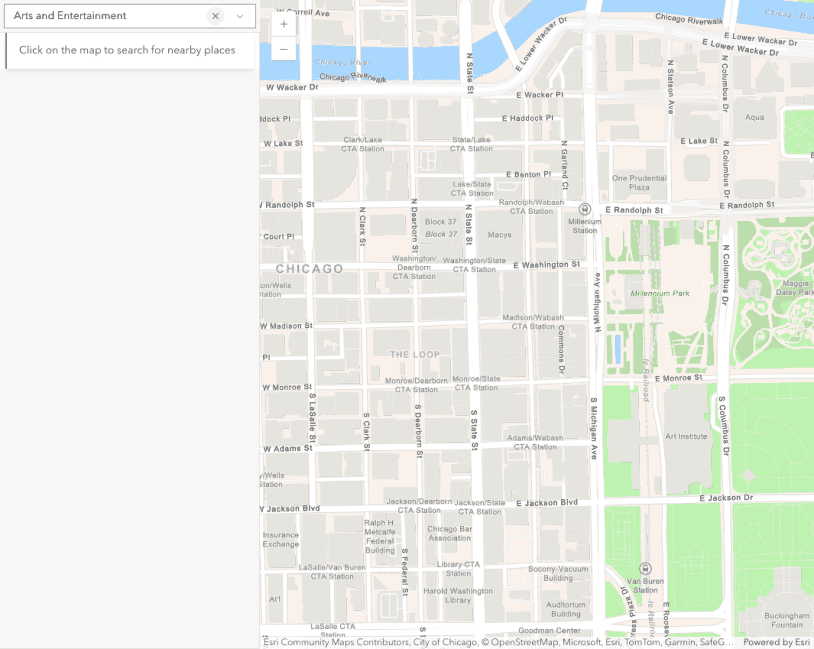Click the Clark/Lake CTA Station label
The width and height of the screenshot is (814, 649).
363,144
